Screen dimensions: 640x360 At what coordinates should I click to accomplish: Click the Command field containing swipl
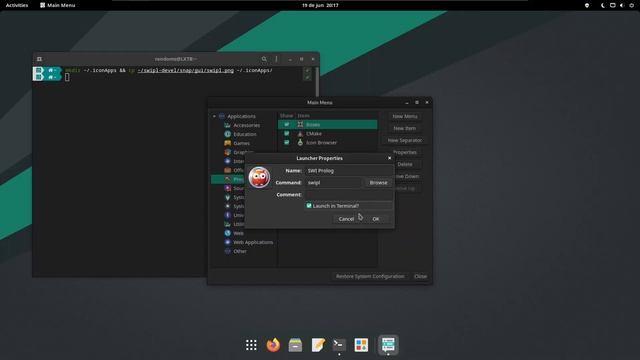(x=333, y=183)
